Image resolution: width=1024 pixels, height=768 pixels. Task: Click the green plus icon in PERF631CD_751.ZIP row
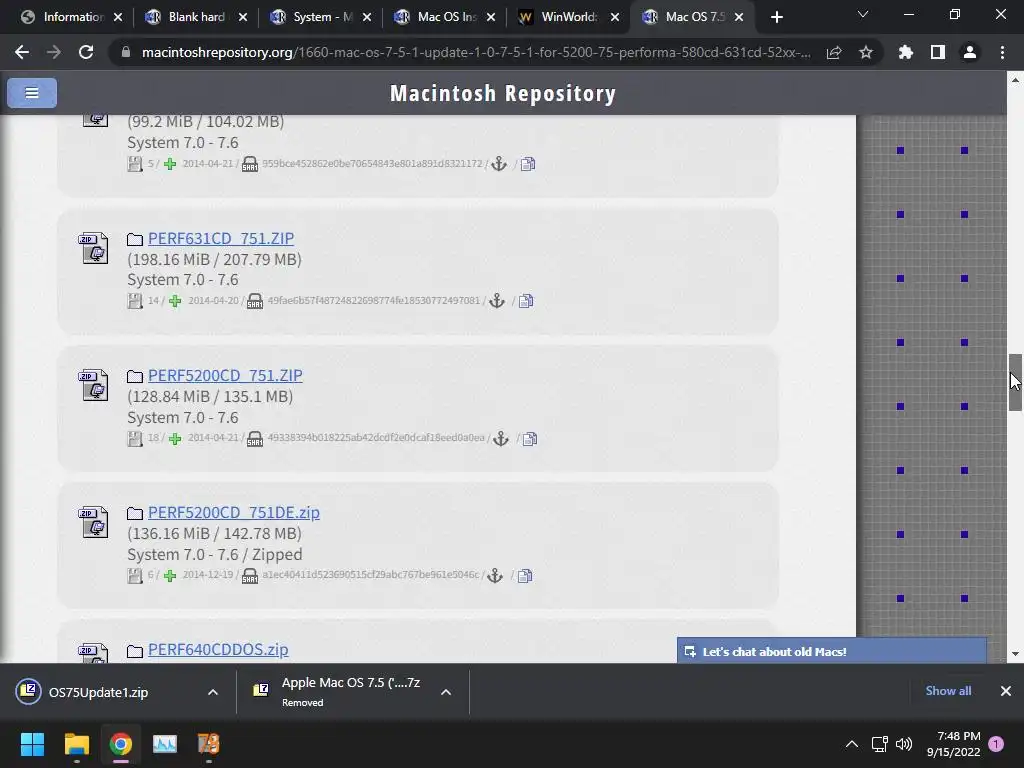coord(175,301)
